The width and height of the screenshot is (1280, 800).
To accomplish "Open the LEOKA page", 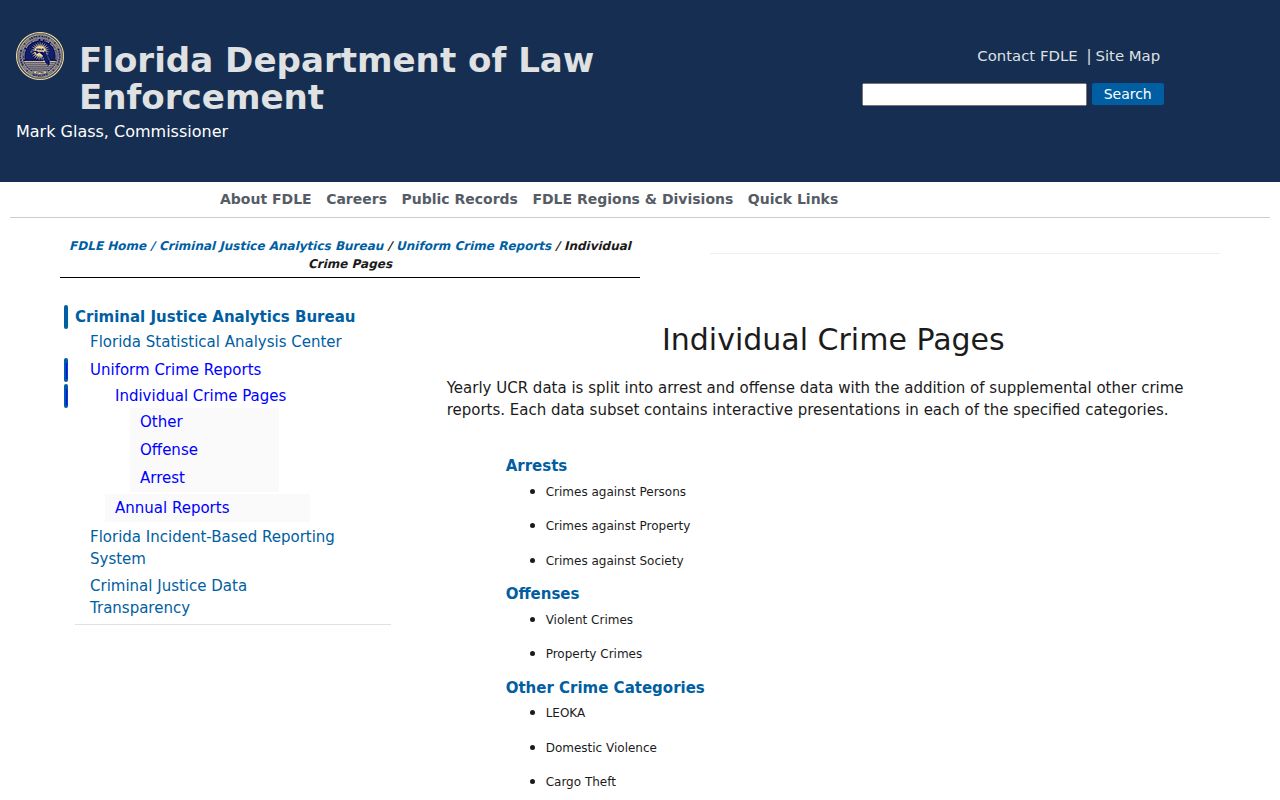I will [566, 713].
